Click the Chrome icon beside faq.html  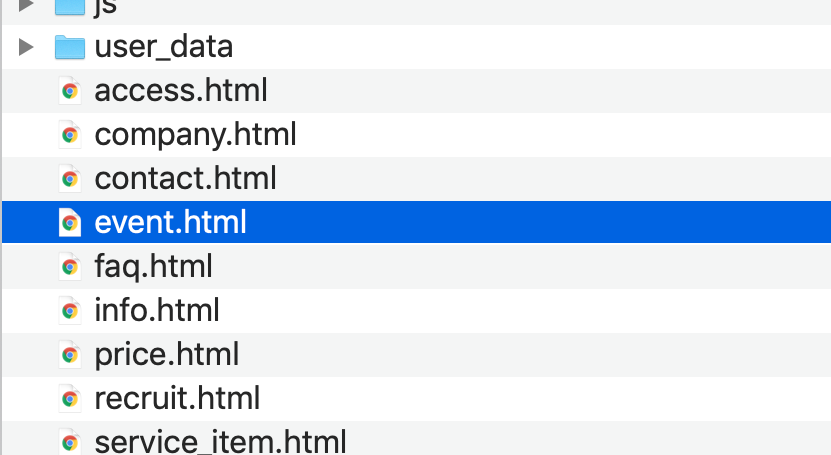tap(69, 266)
